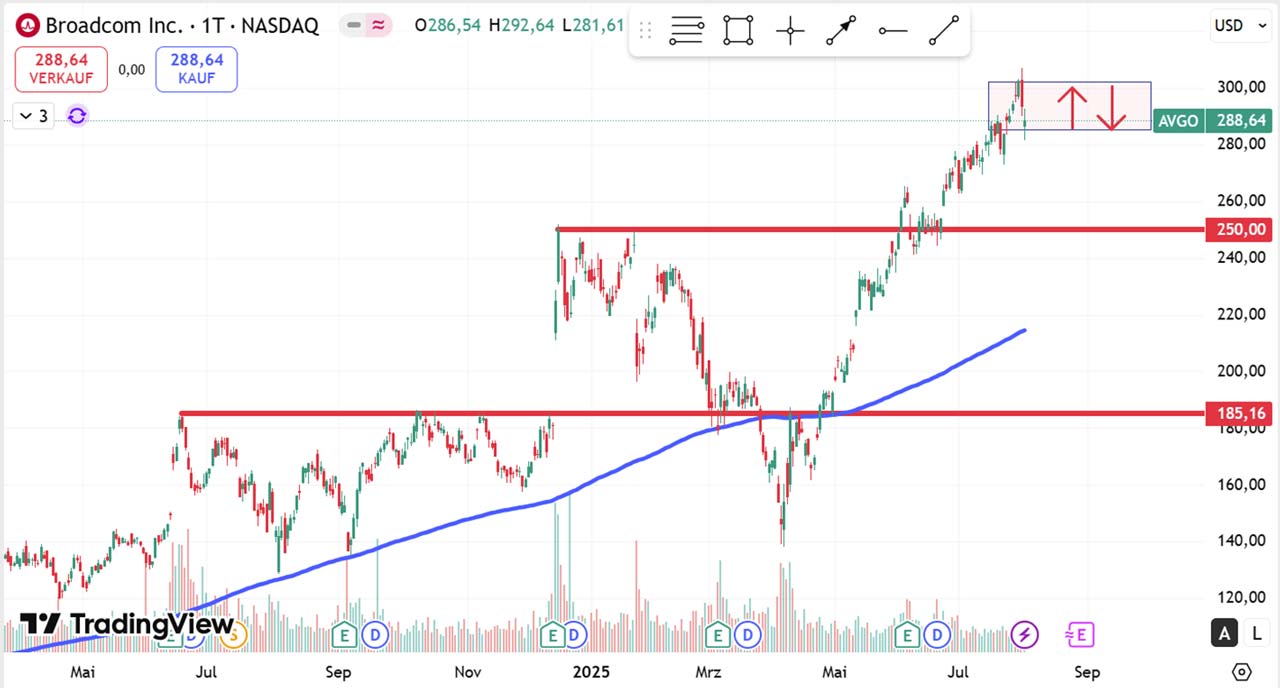The width and height of the screenshot is (1280, 688).
Task: Click the AVGO symbol label on price axis
Action: click(x=1178, y=121)
